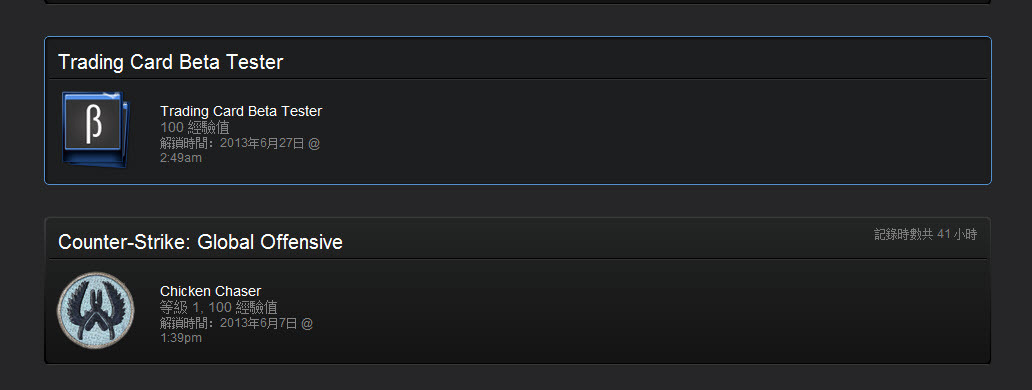The width and height of the screenshot is (1032, 390).
Task: Select the 100 經驗值 text under beta badge
Action: coord(195,128)
